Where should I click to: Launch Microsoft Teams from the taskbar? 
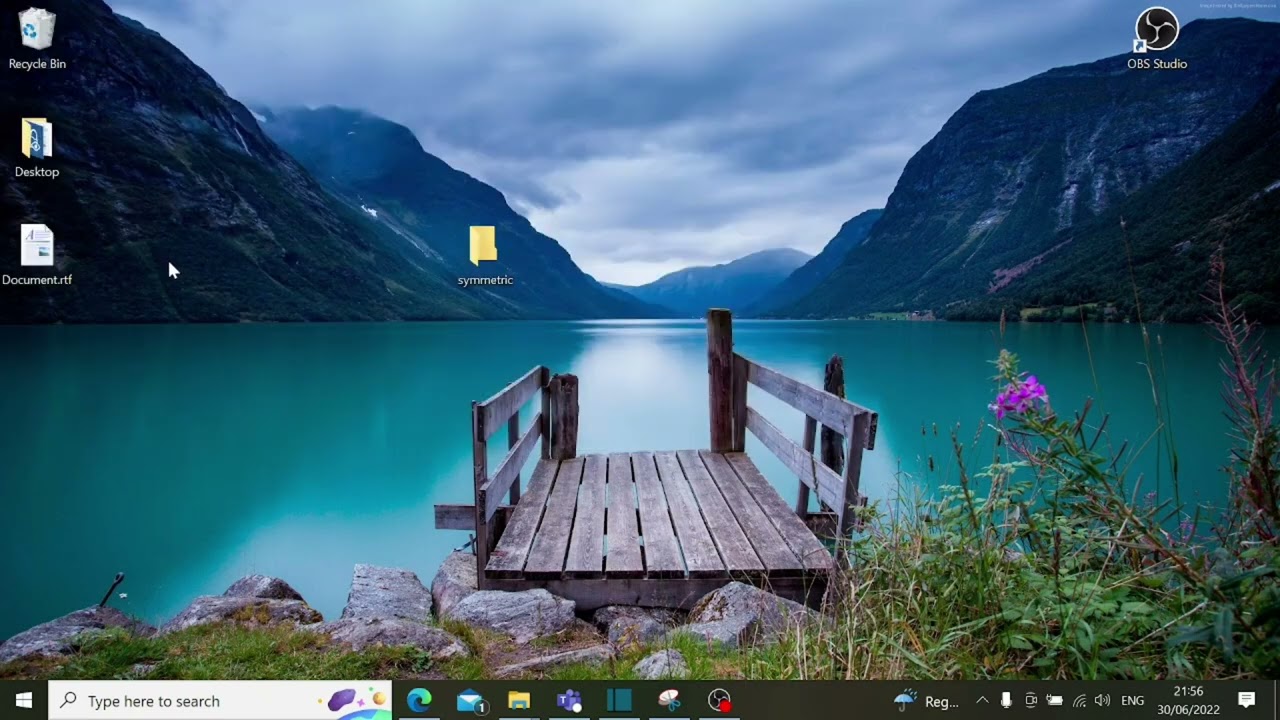[569, 701]
